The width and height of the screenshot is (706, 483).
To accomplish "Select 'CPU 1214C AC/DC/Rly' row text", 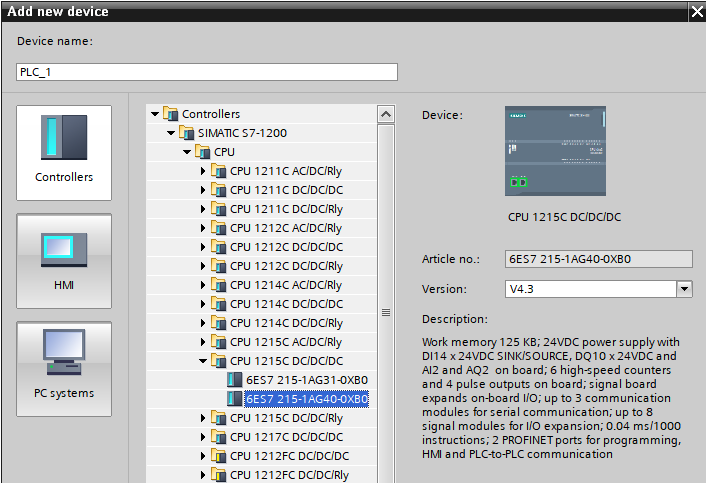I will 286,285.
